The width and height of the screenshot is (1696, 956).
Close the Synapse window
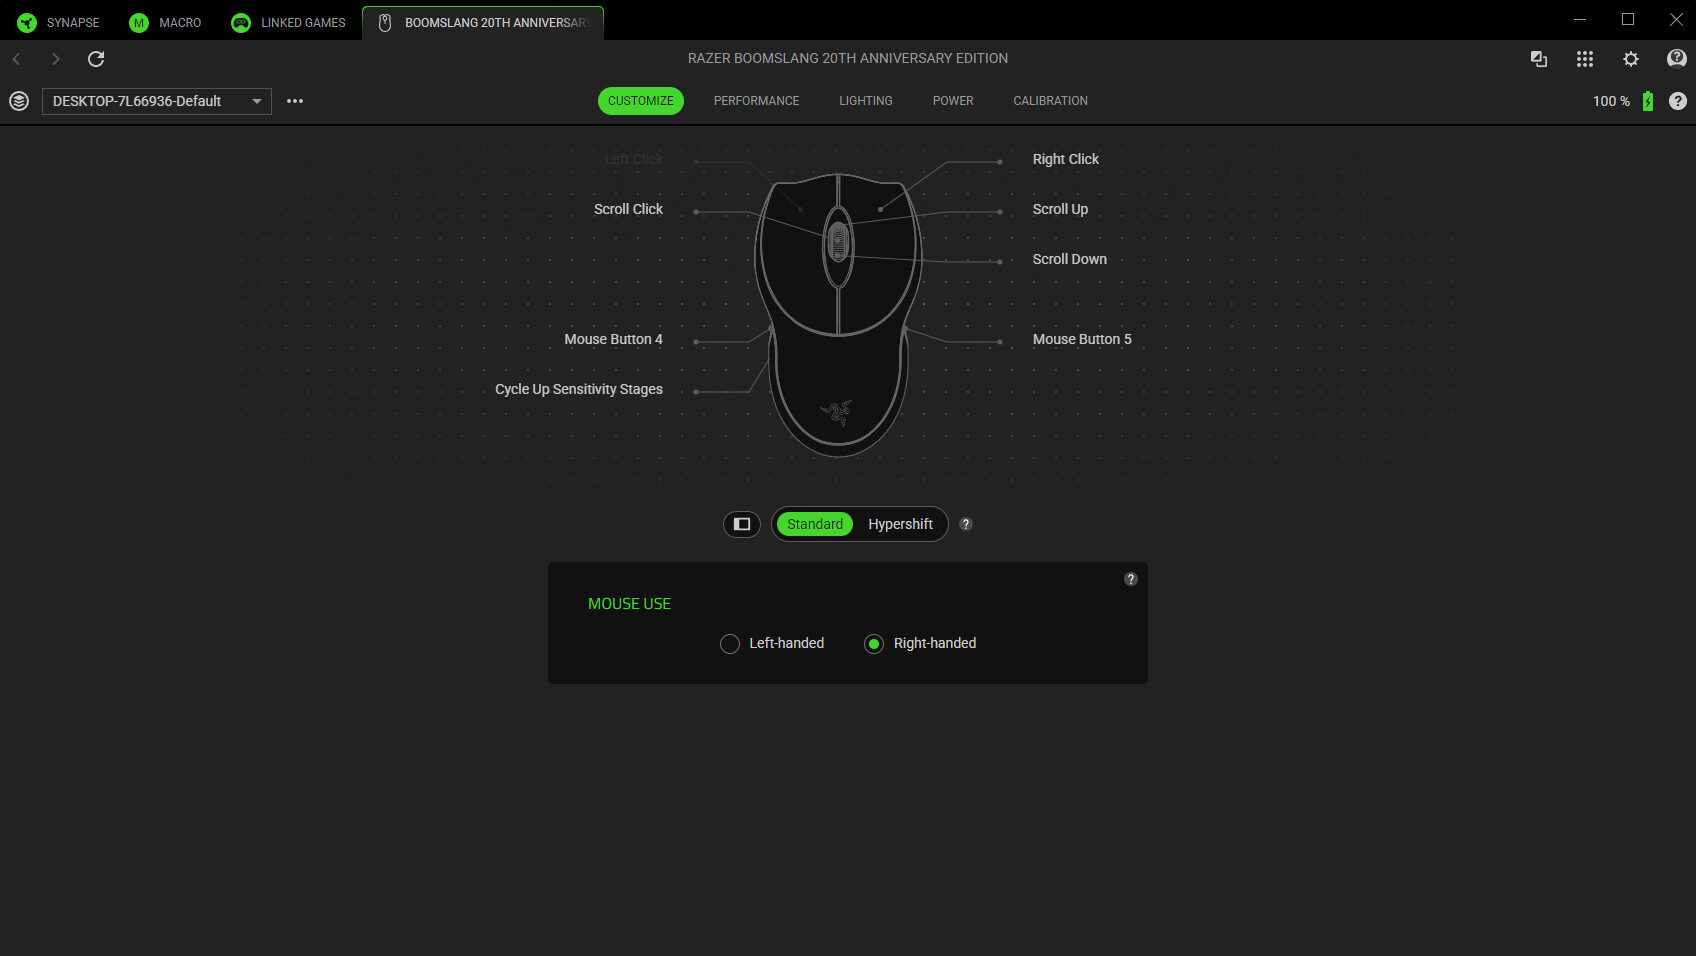(x=1676, y=19)
